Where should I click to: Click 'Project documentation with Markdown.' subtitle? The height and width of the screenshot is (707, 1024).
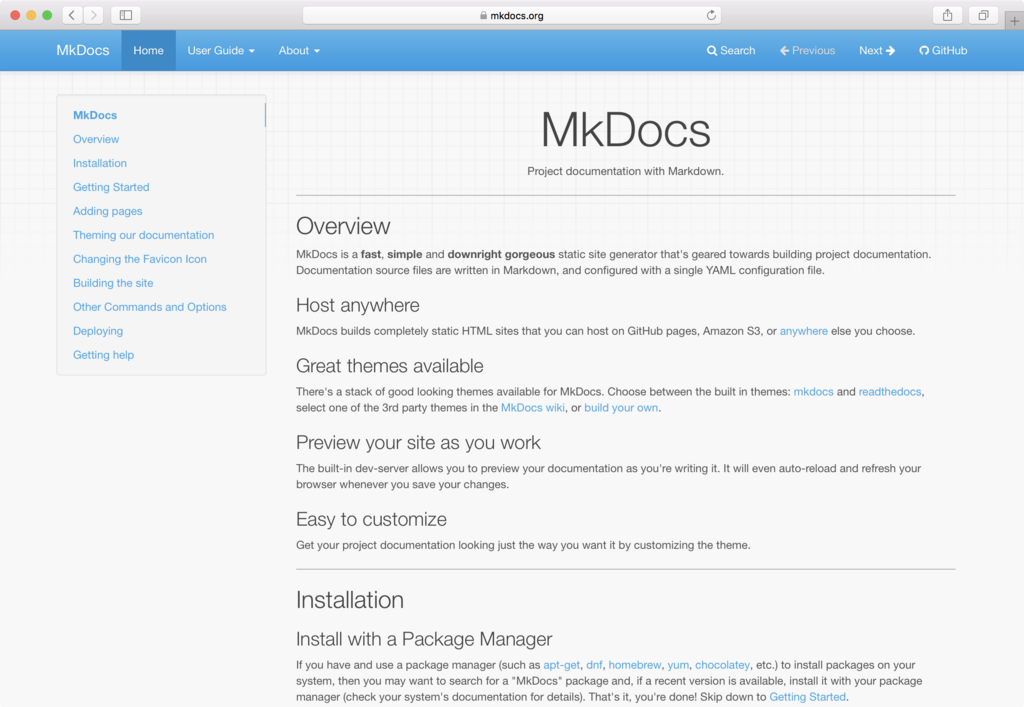click(625, 171)
